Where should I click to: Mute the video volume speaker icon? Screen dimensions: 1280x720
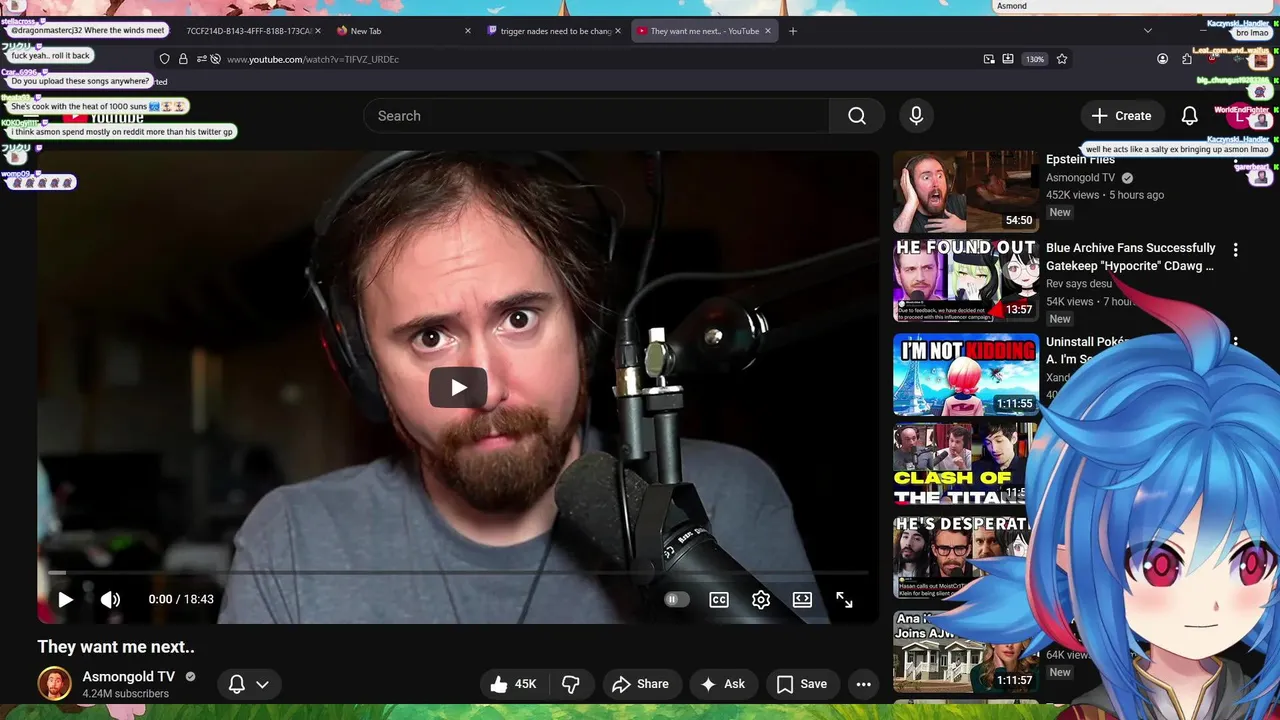pos(110,599)
